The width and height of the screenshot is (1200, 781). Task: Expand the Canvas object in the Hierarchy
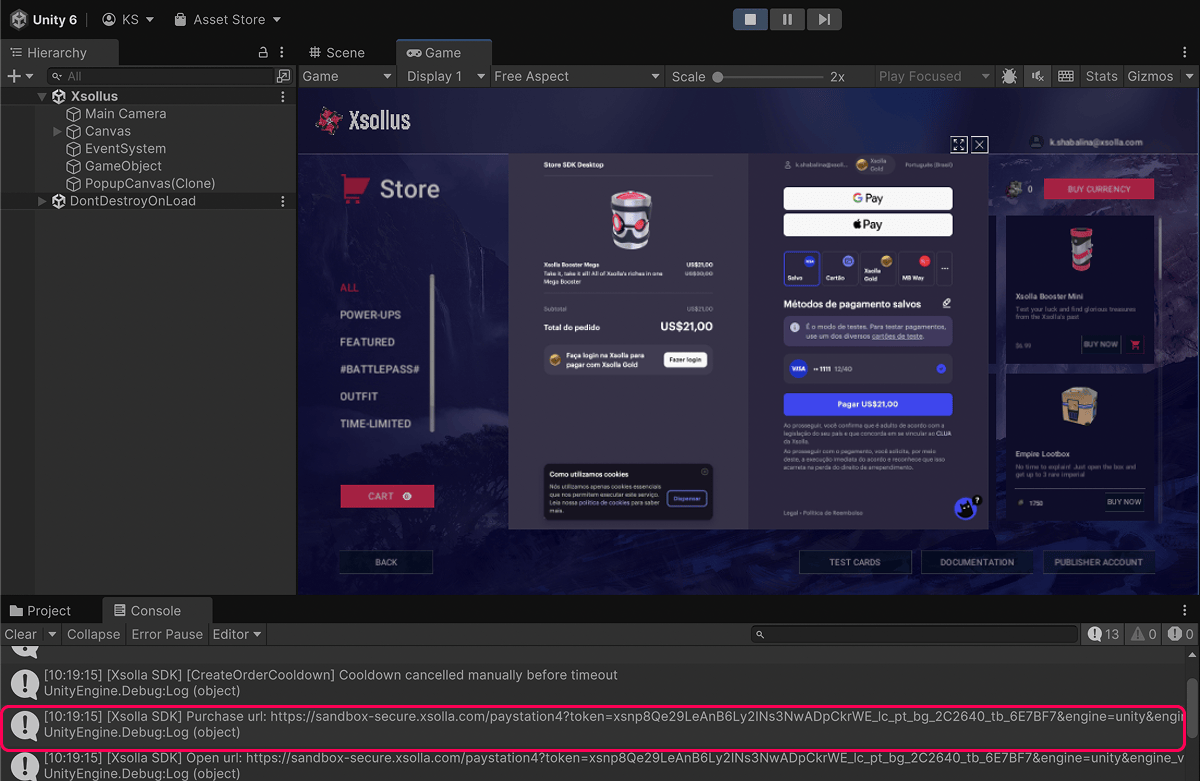57,131
